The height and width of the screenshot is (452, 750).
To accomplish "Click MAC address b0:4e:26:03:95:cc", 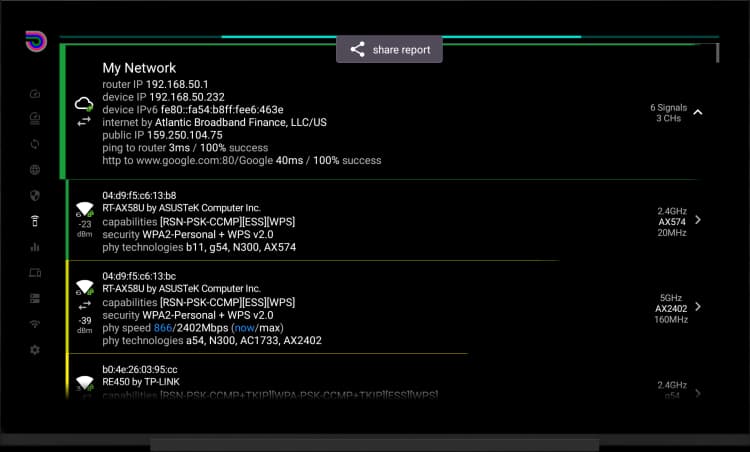I will click(140, 370).
